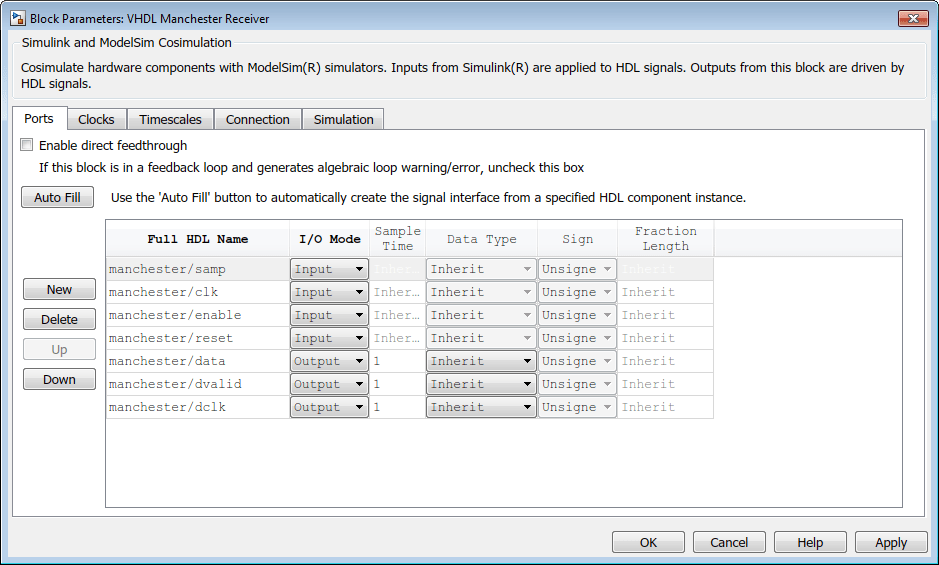Open Data Type dropdown for manchester/data
This screenshot has width=939, height=565.
coord(481,361)
